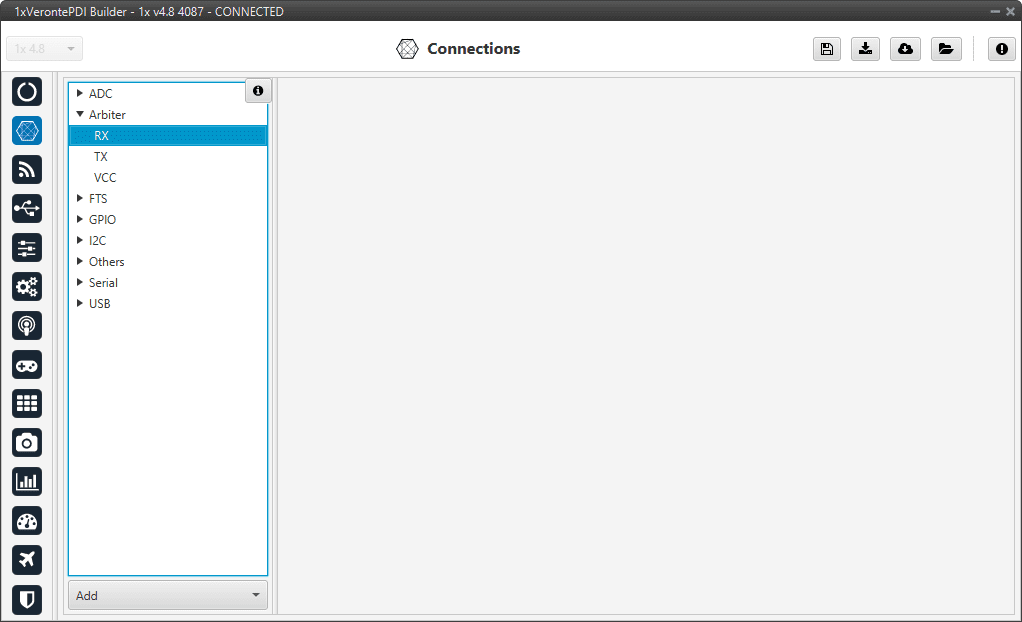Image resolution: width=1022 pixels, height=622 pixels.
Task: Expand the Others tree node
Action: [80, 261]
